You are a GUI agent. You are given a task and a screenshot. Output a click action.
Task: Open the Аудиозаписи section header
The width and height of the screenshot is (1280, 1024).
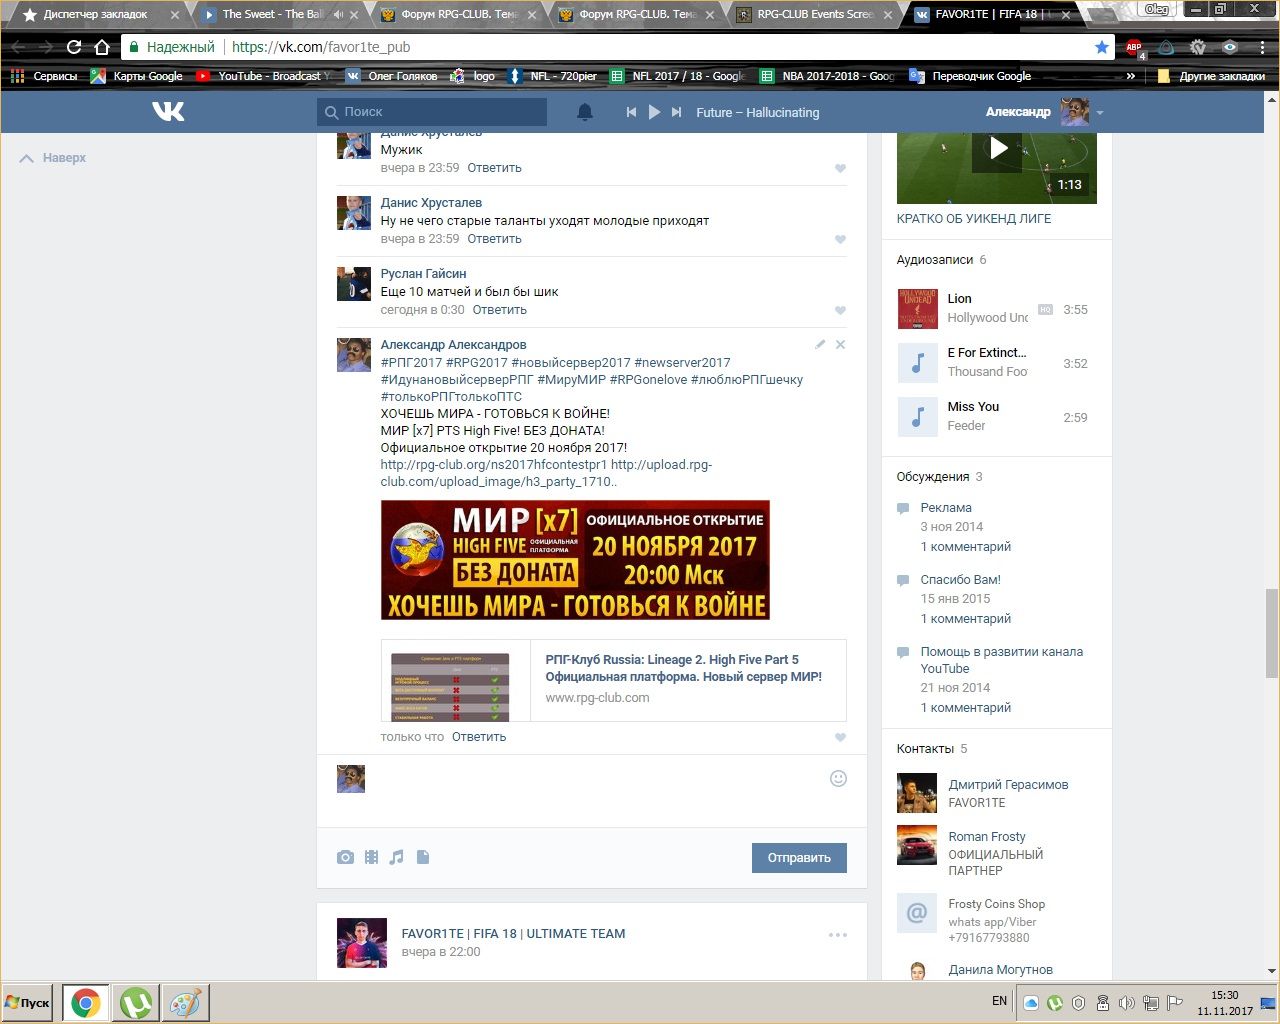(935, 260)
